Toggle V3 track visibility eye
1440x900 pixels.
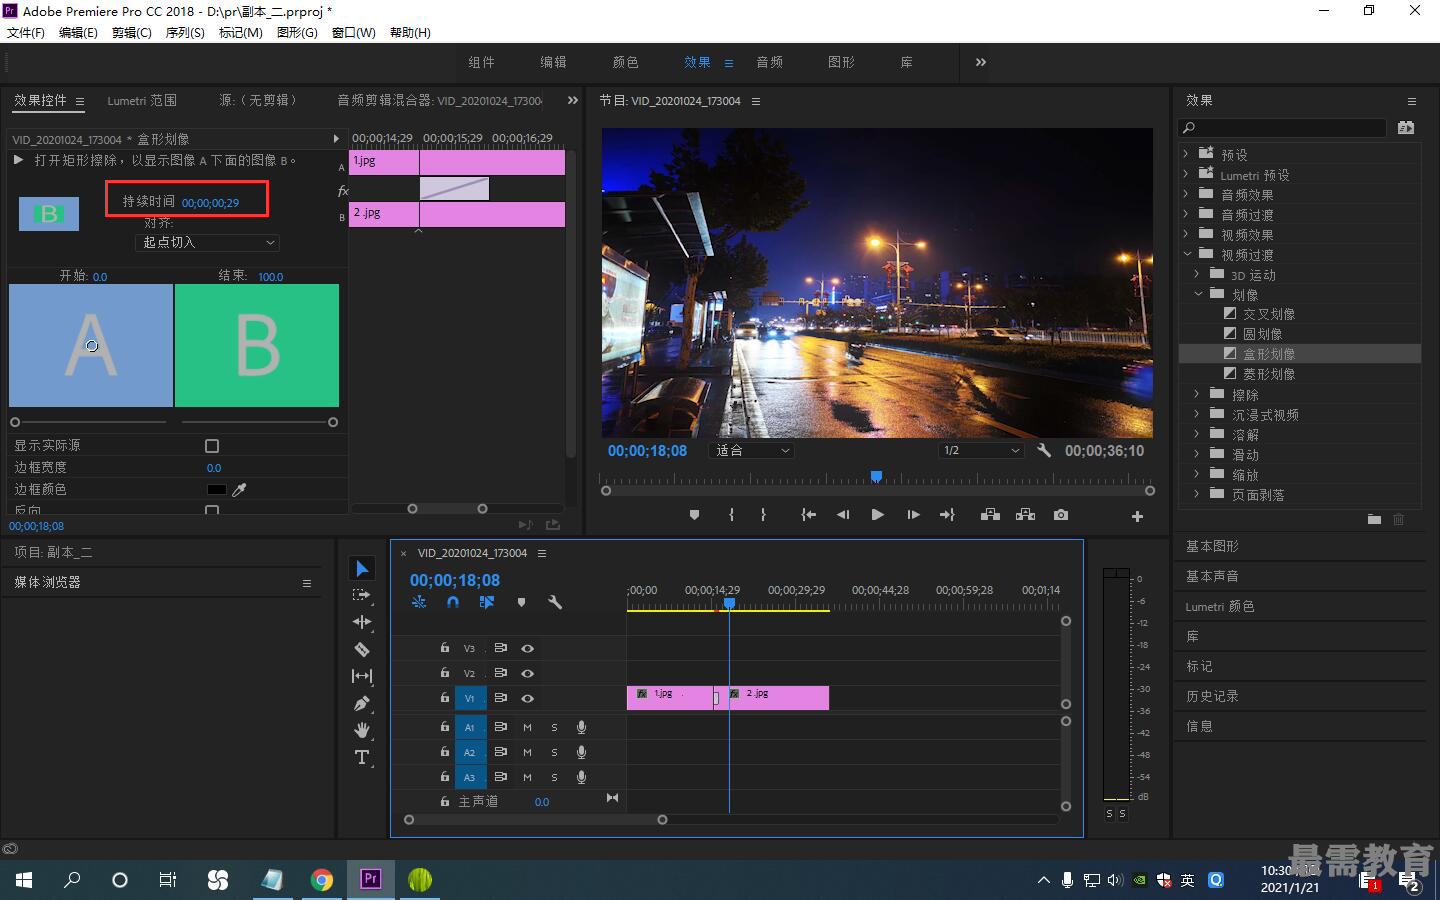tap(527, 648)
